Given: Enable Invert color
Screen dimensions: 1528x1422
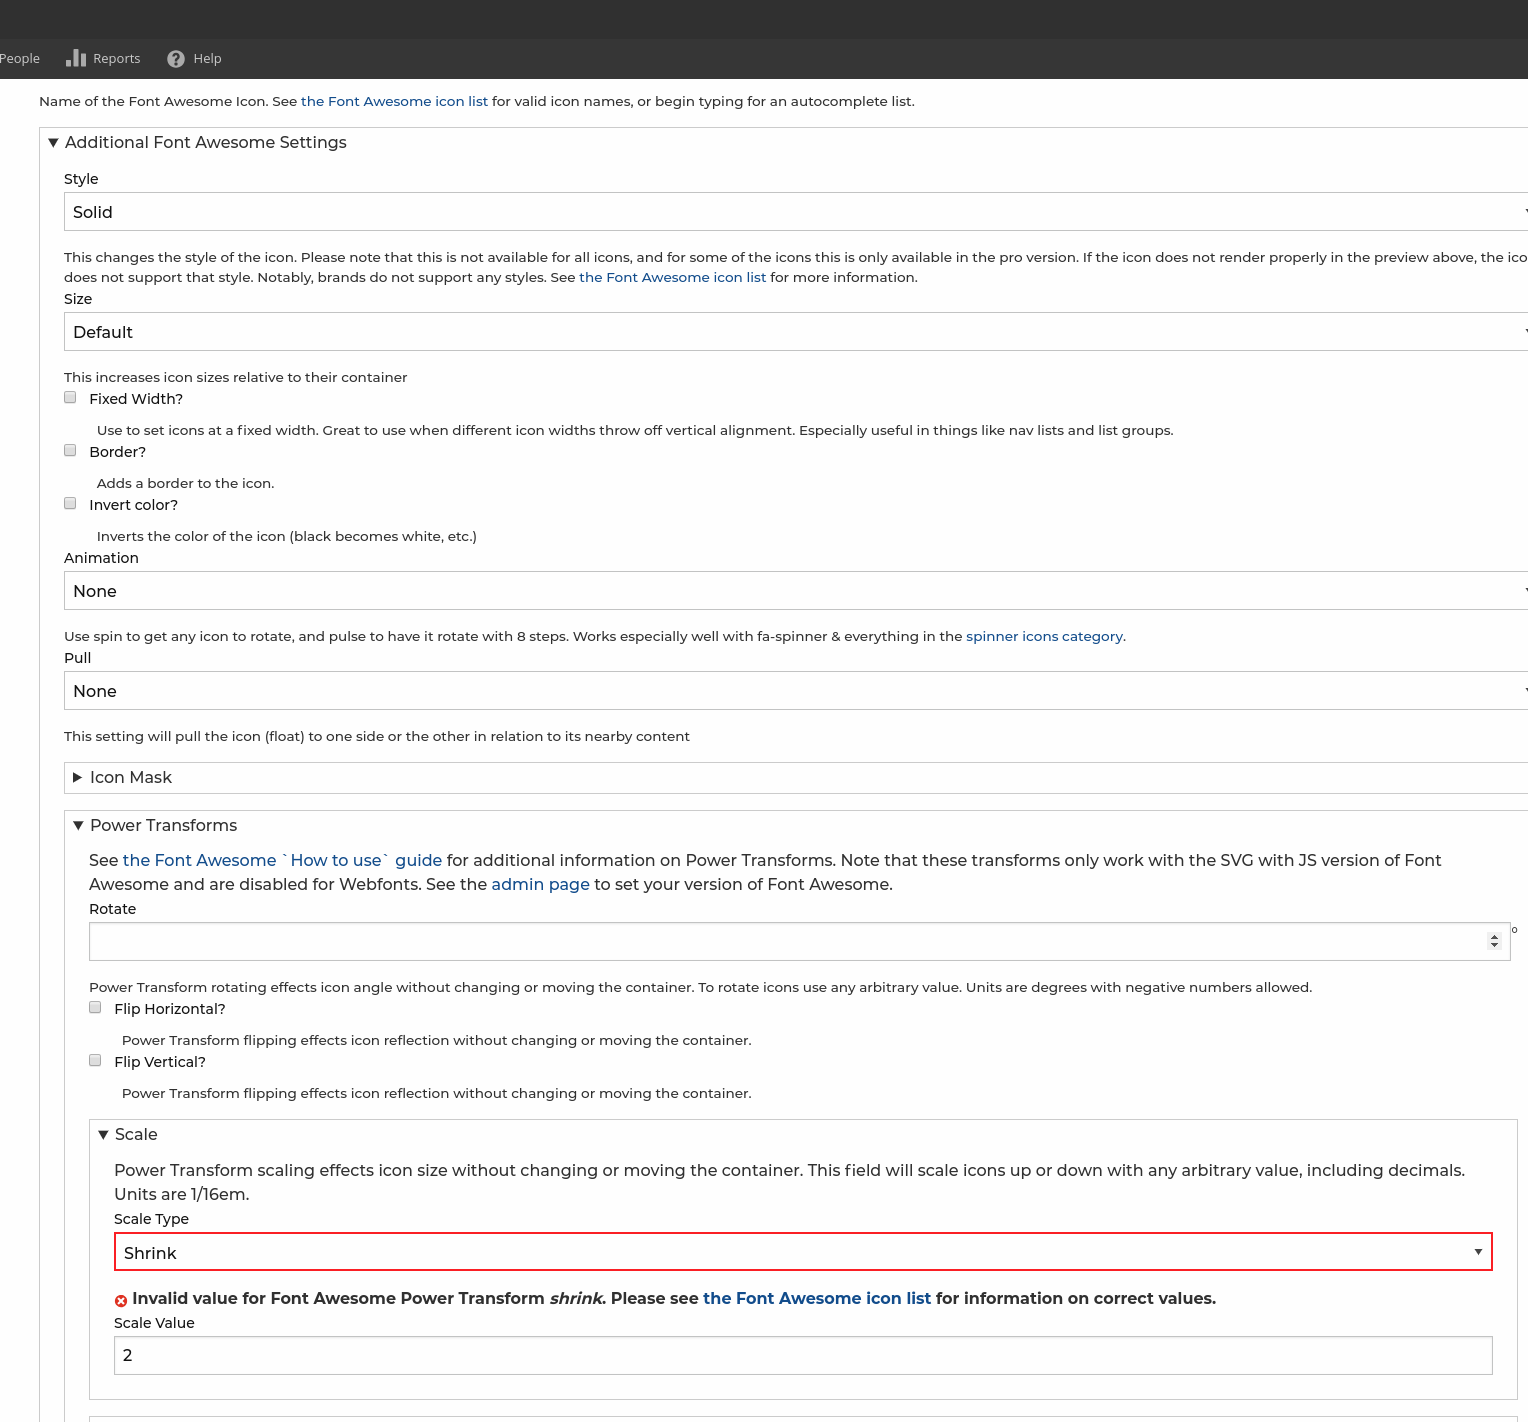Looking at the screenshot, I should click(x=70, y=503).
